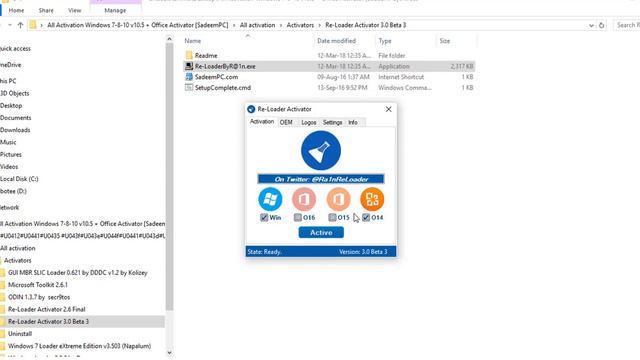Viewport: 640px width, 360px height.
Task: Click the SadeemPC.com shortcut icon
Action: [x=189, y=77]
